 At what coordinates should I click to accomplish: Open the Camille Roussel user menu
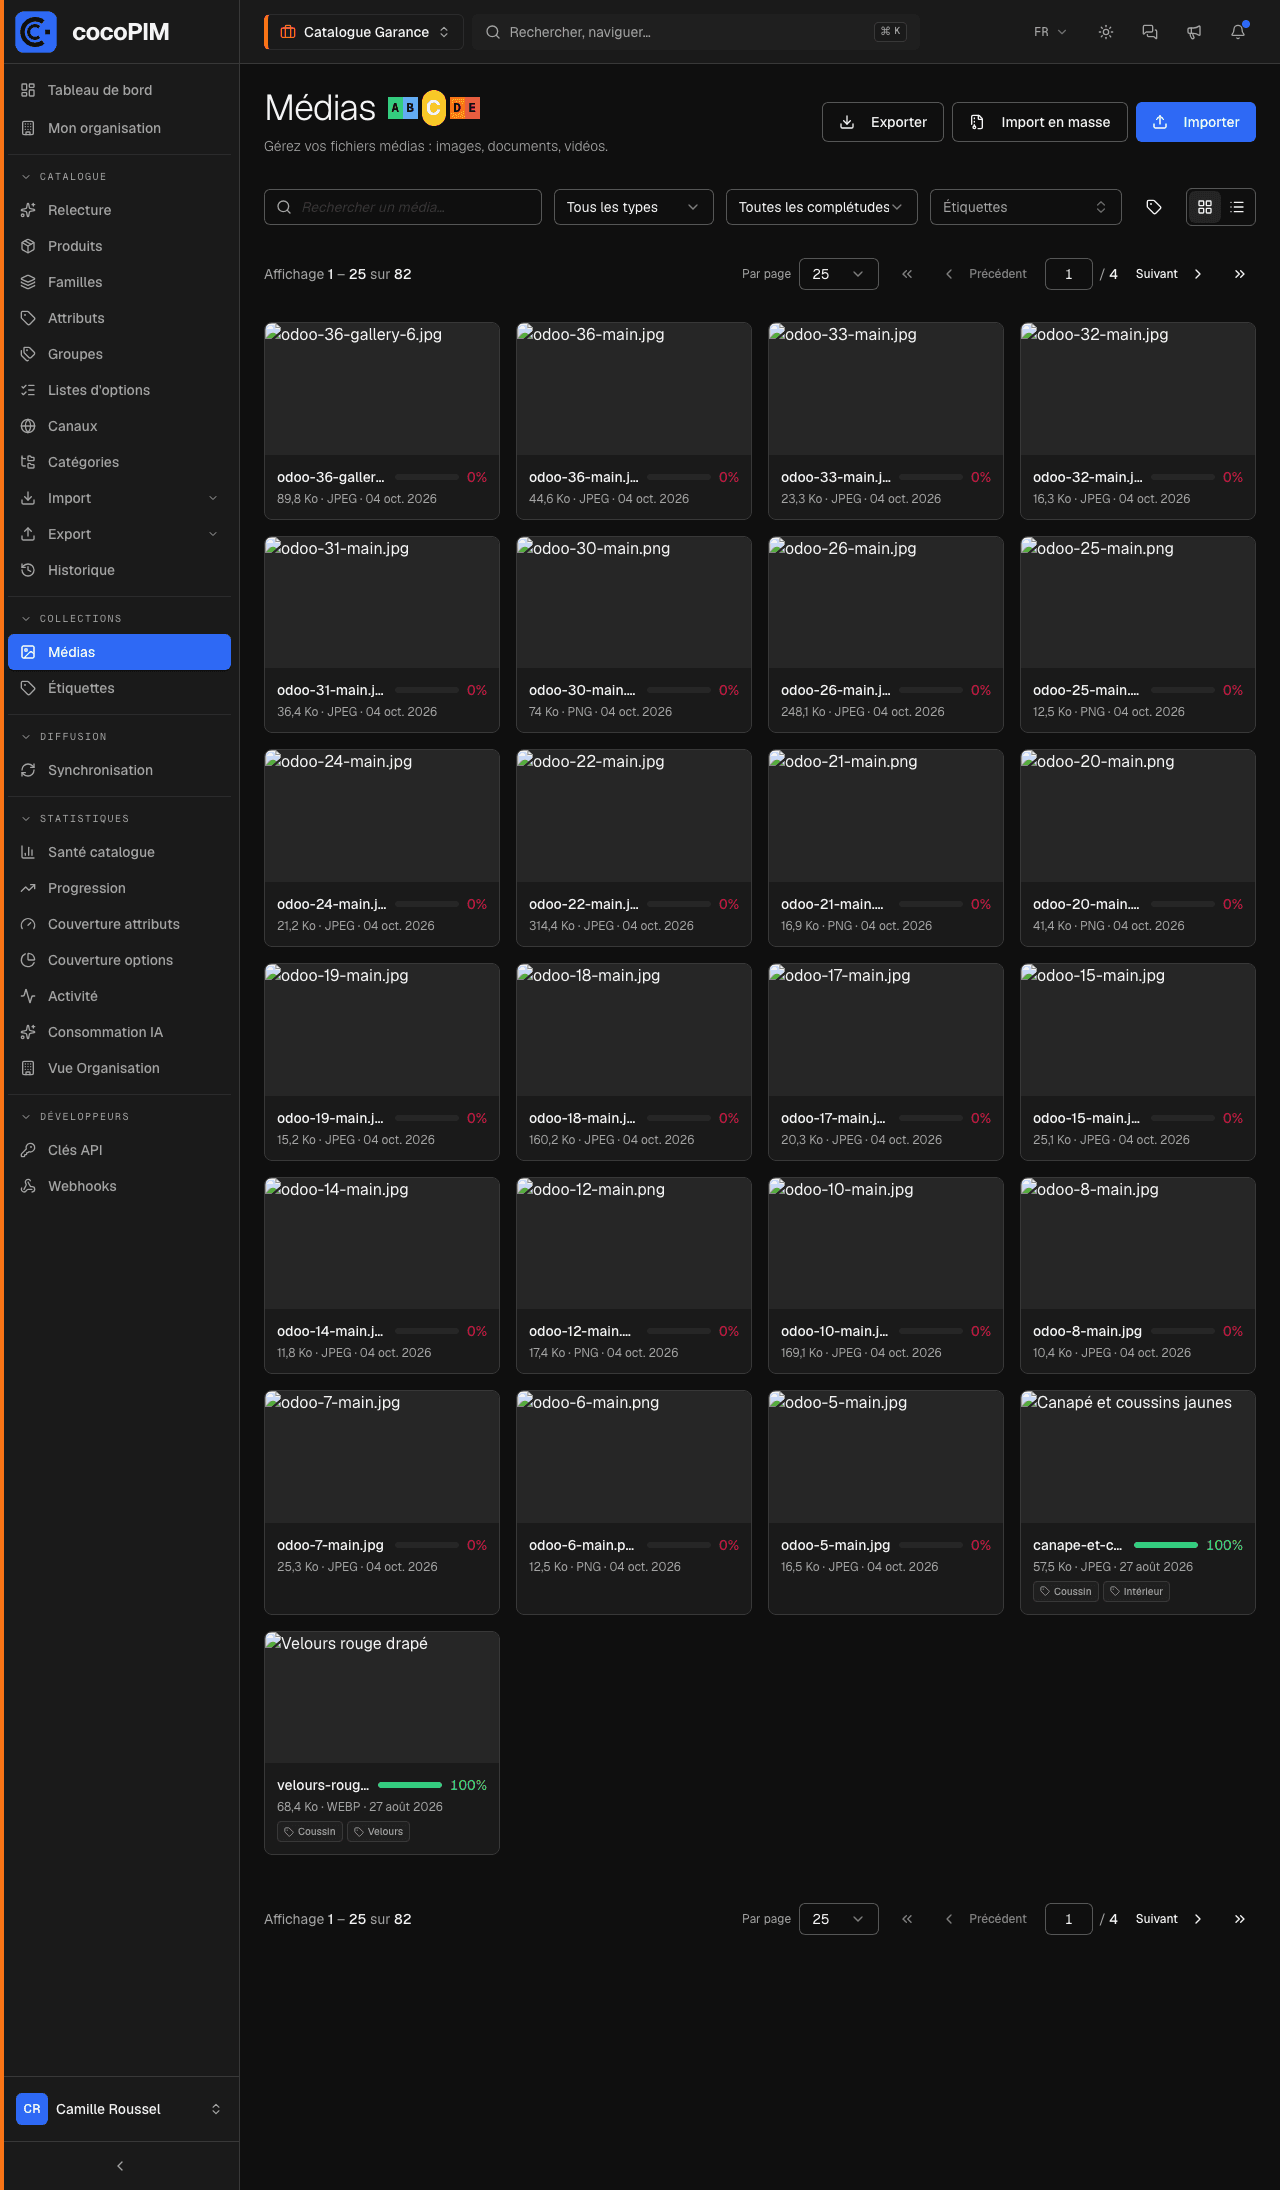pos(119,2109)
